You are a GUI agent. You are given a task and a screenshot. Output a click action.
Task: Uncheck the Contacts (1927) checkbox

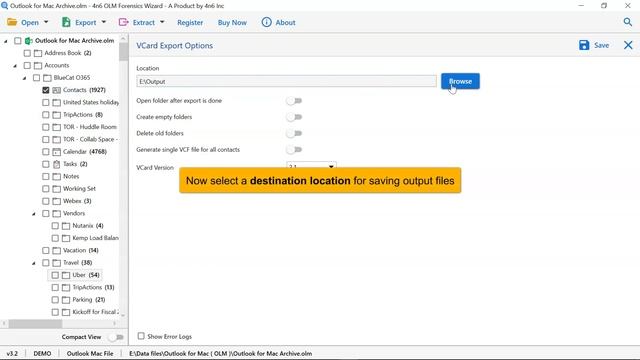[46, 90]
